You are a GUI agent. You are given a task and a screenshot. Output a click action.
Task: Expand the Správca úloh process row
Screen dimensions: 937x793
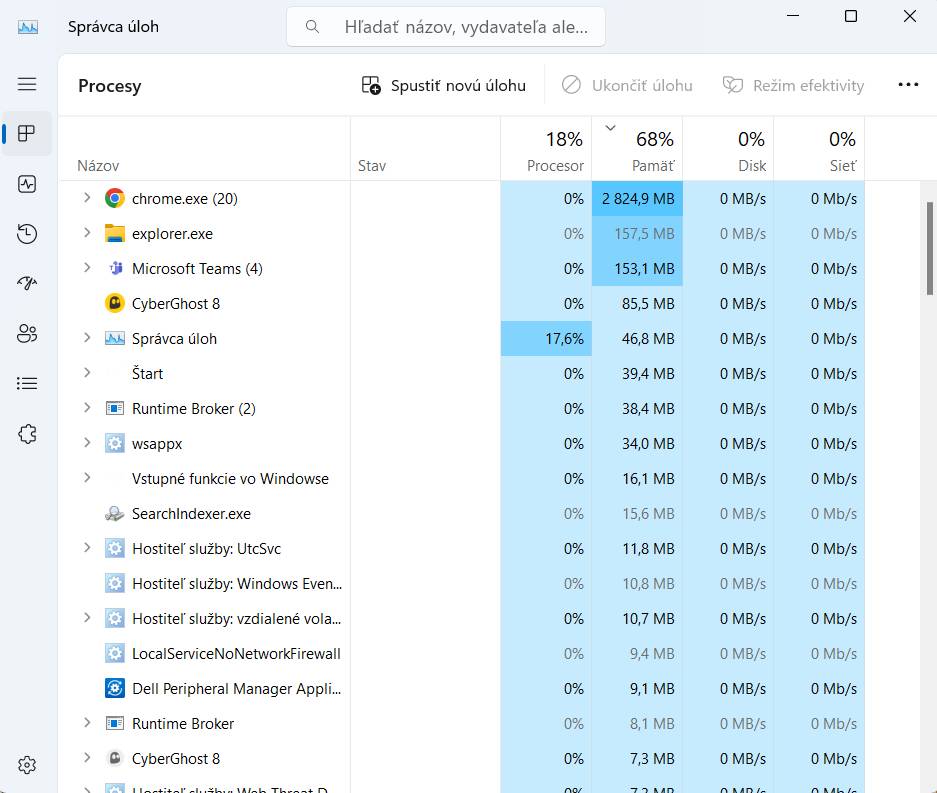click(87, 338)
